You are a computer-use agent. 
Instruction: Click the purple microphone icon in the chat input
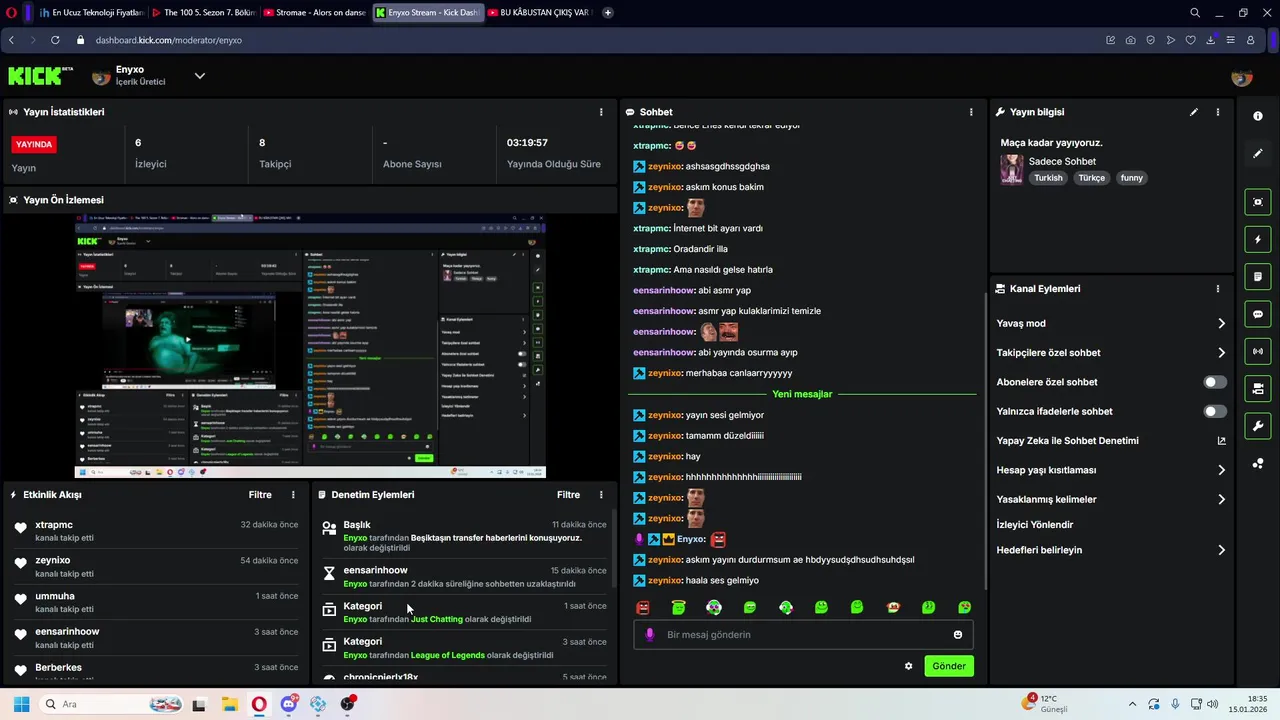click(649, 634)
